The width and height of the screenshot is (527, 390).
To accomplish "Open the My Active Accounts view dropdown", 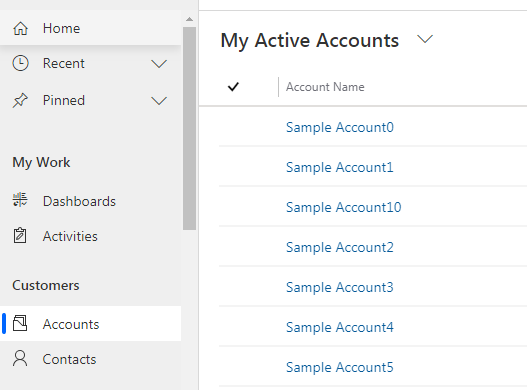I will click(425, 39).
